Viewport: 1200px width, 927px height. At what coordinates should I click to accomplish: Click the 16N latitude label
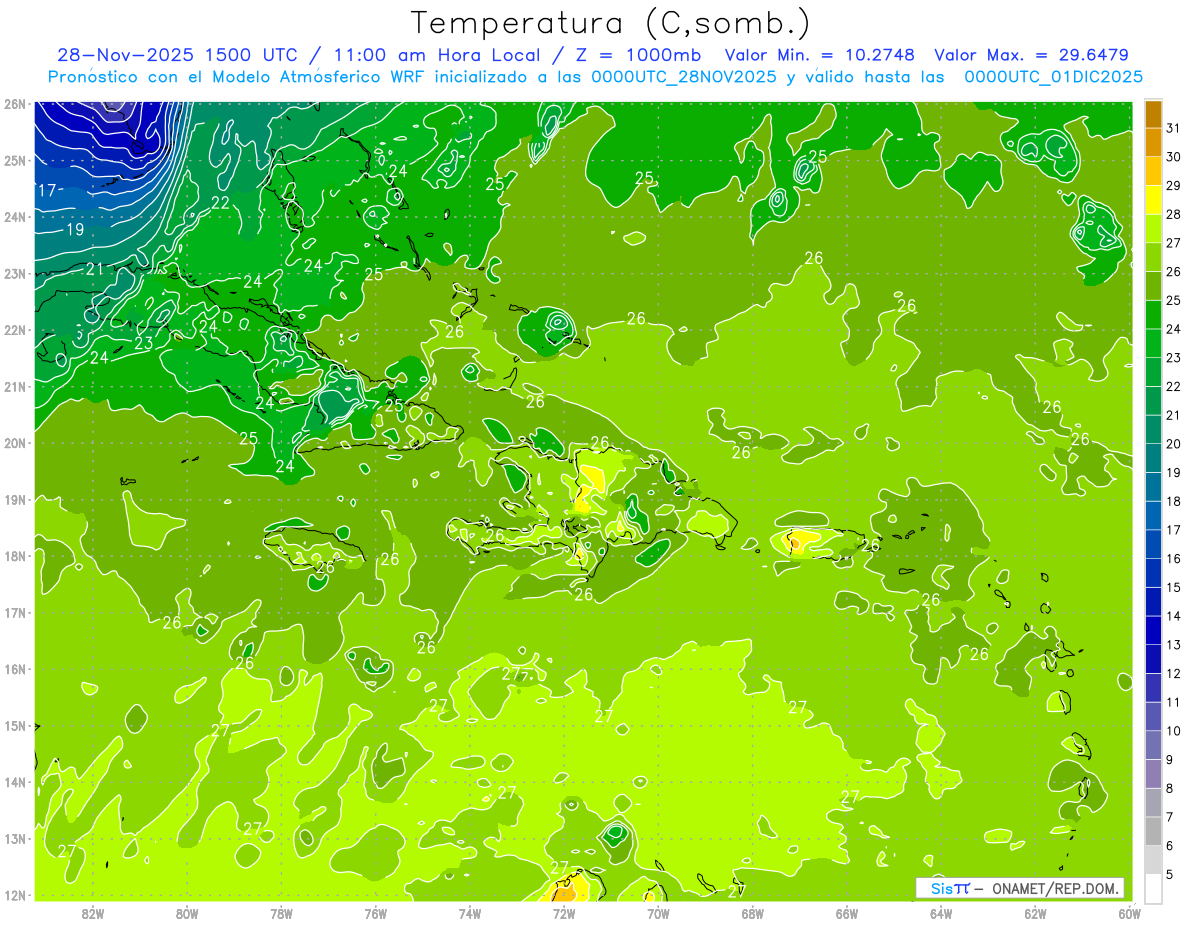click(x=14, y=669)
